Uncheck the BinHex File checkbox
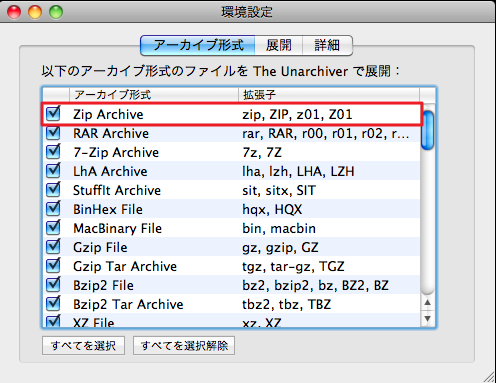496x383 pixels. pyautogui.click(x=53, y=209)
